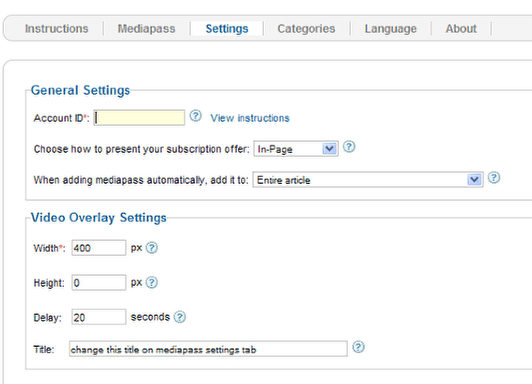The width and height of the screenshot is (532, 384).
Task: Open the In-Page subscription offer dropdown
Action: (x=296, y=149)
